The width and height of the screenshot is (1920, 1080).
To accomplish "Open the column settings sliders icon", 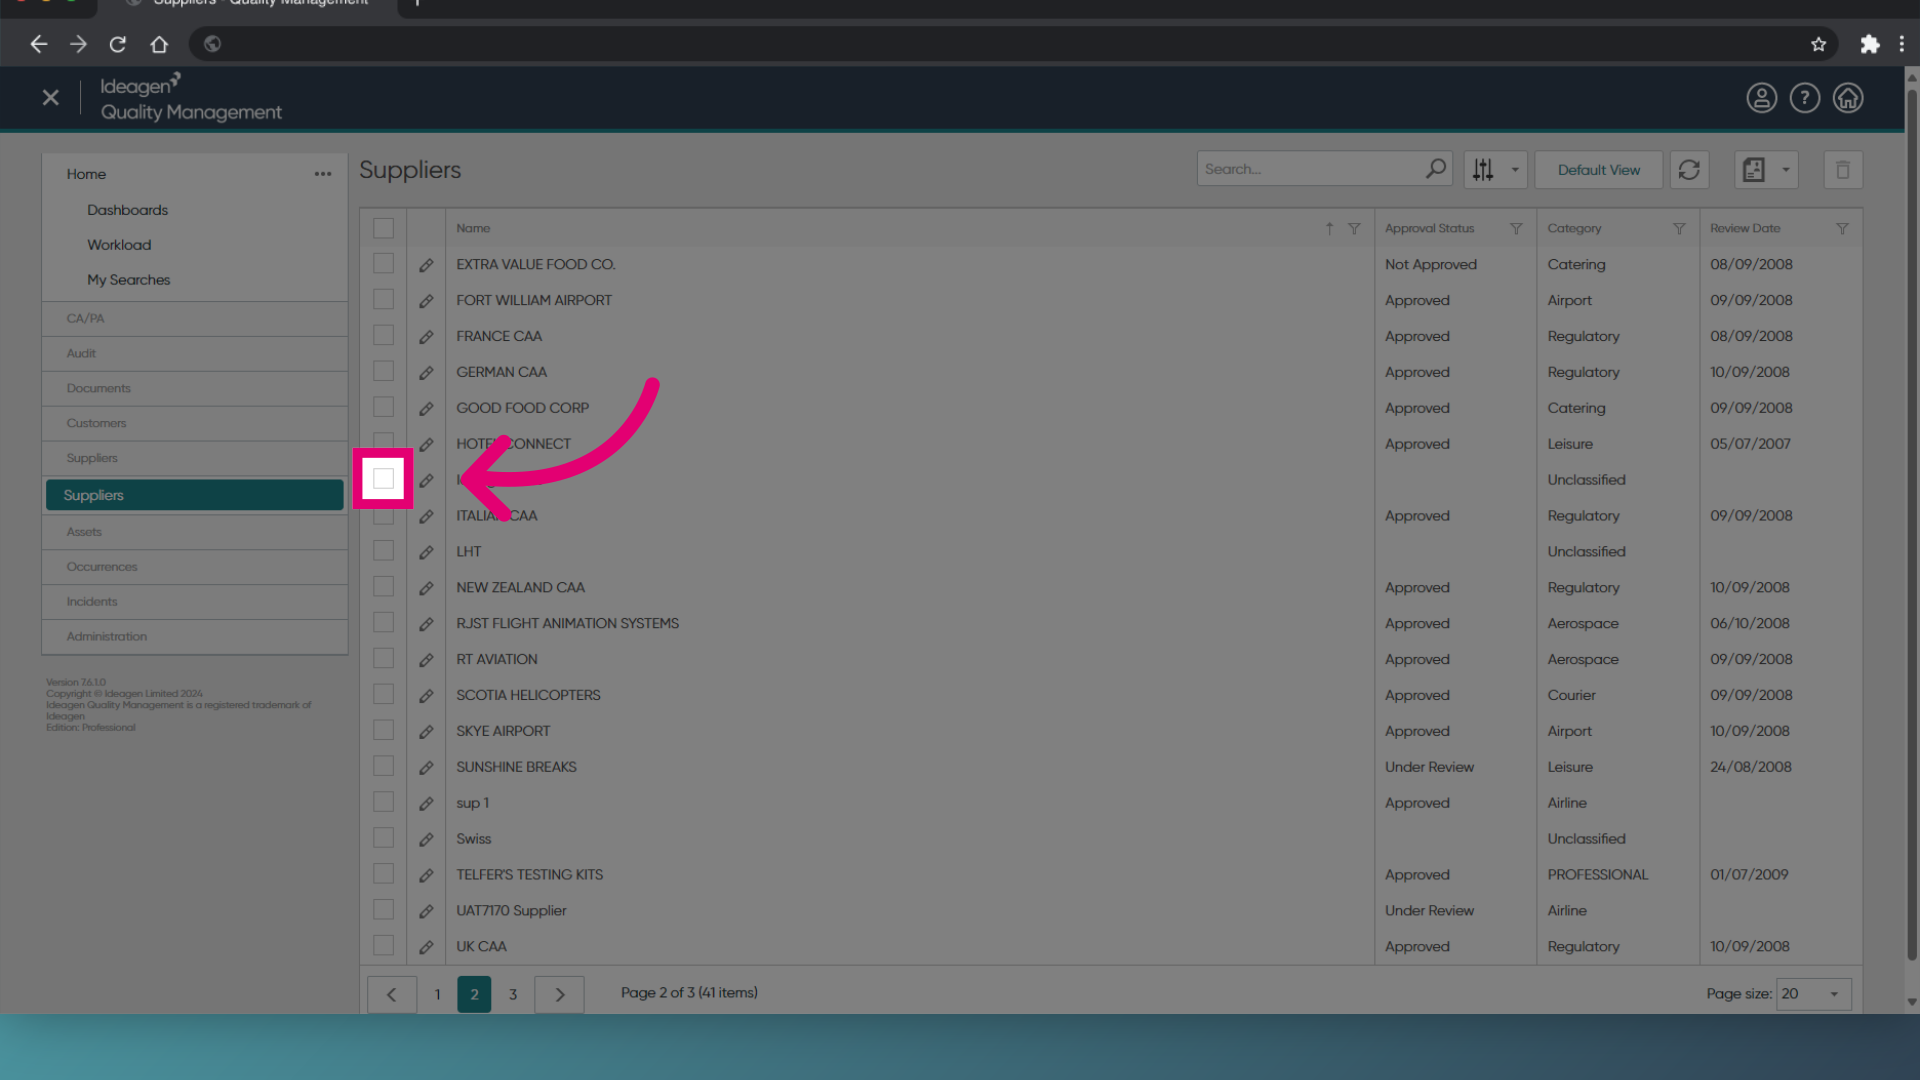I will pyautogui.click(x=1483, y=170).
